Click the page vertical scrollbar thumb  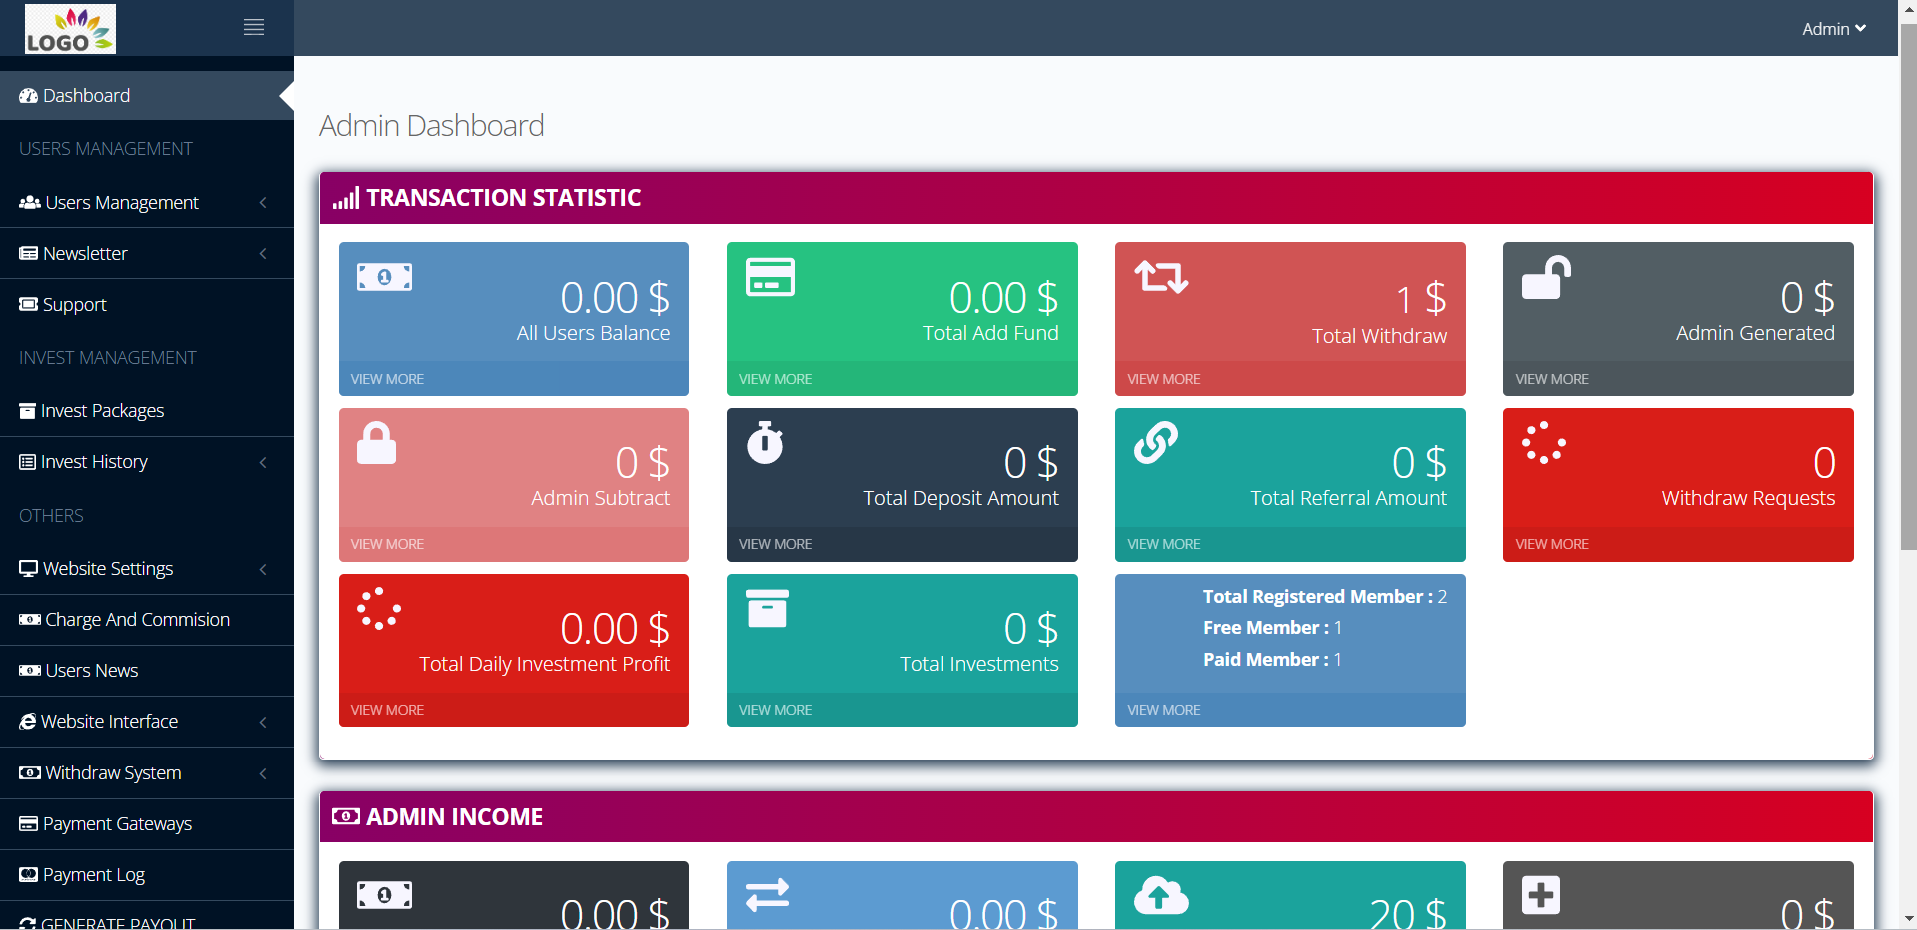click(1908, 285)
